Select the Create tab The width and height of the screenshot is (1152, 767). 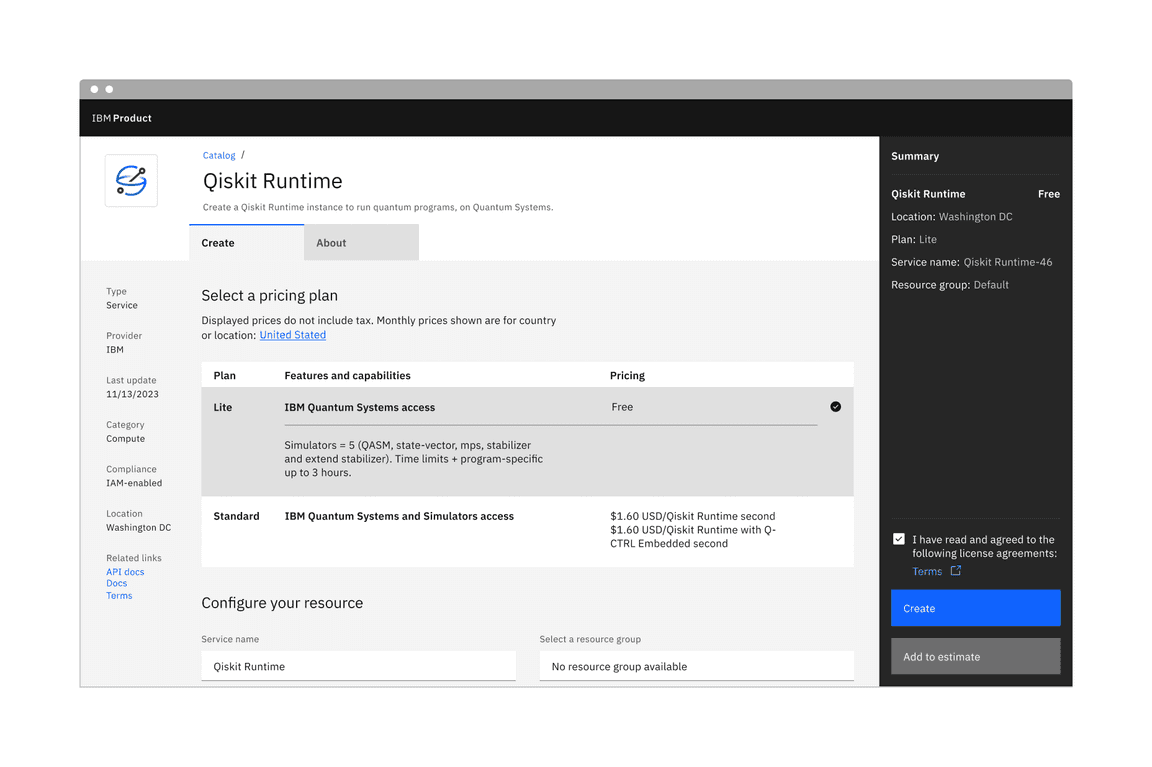click(217, 242)
